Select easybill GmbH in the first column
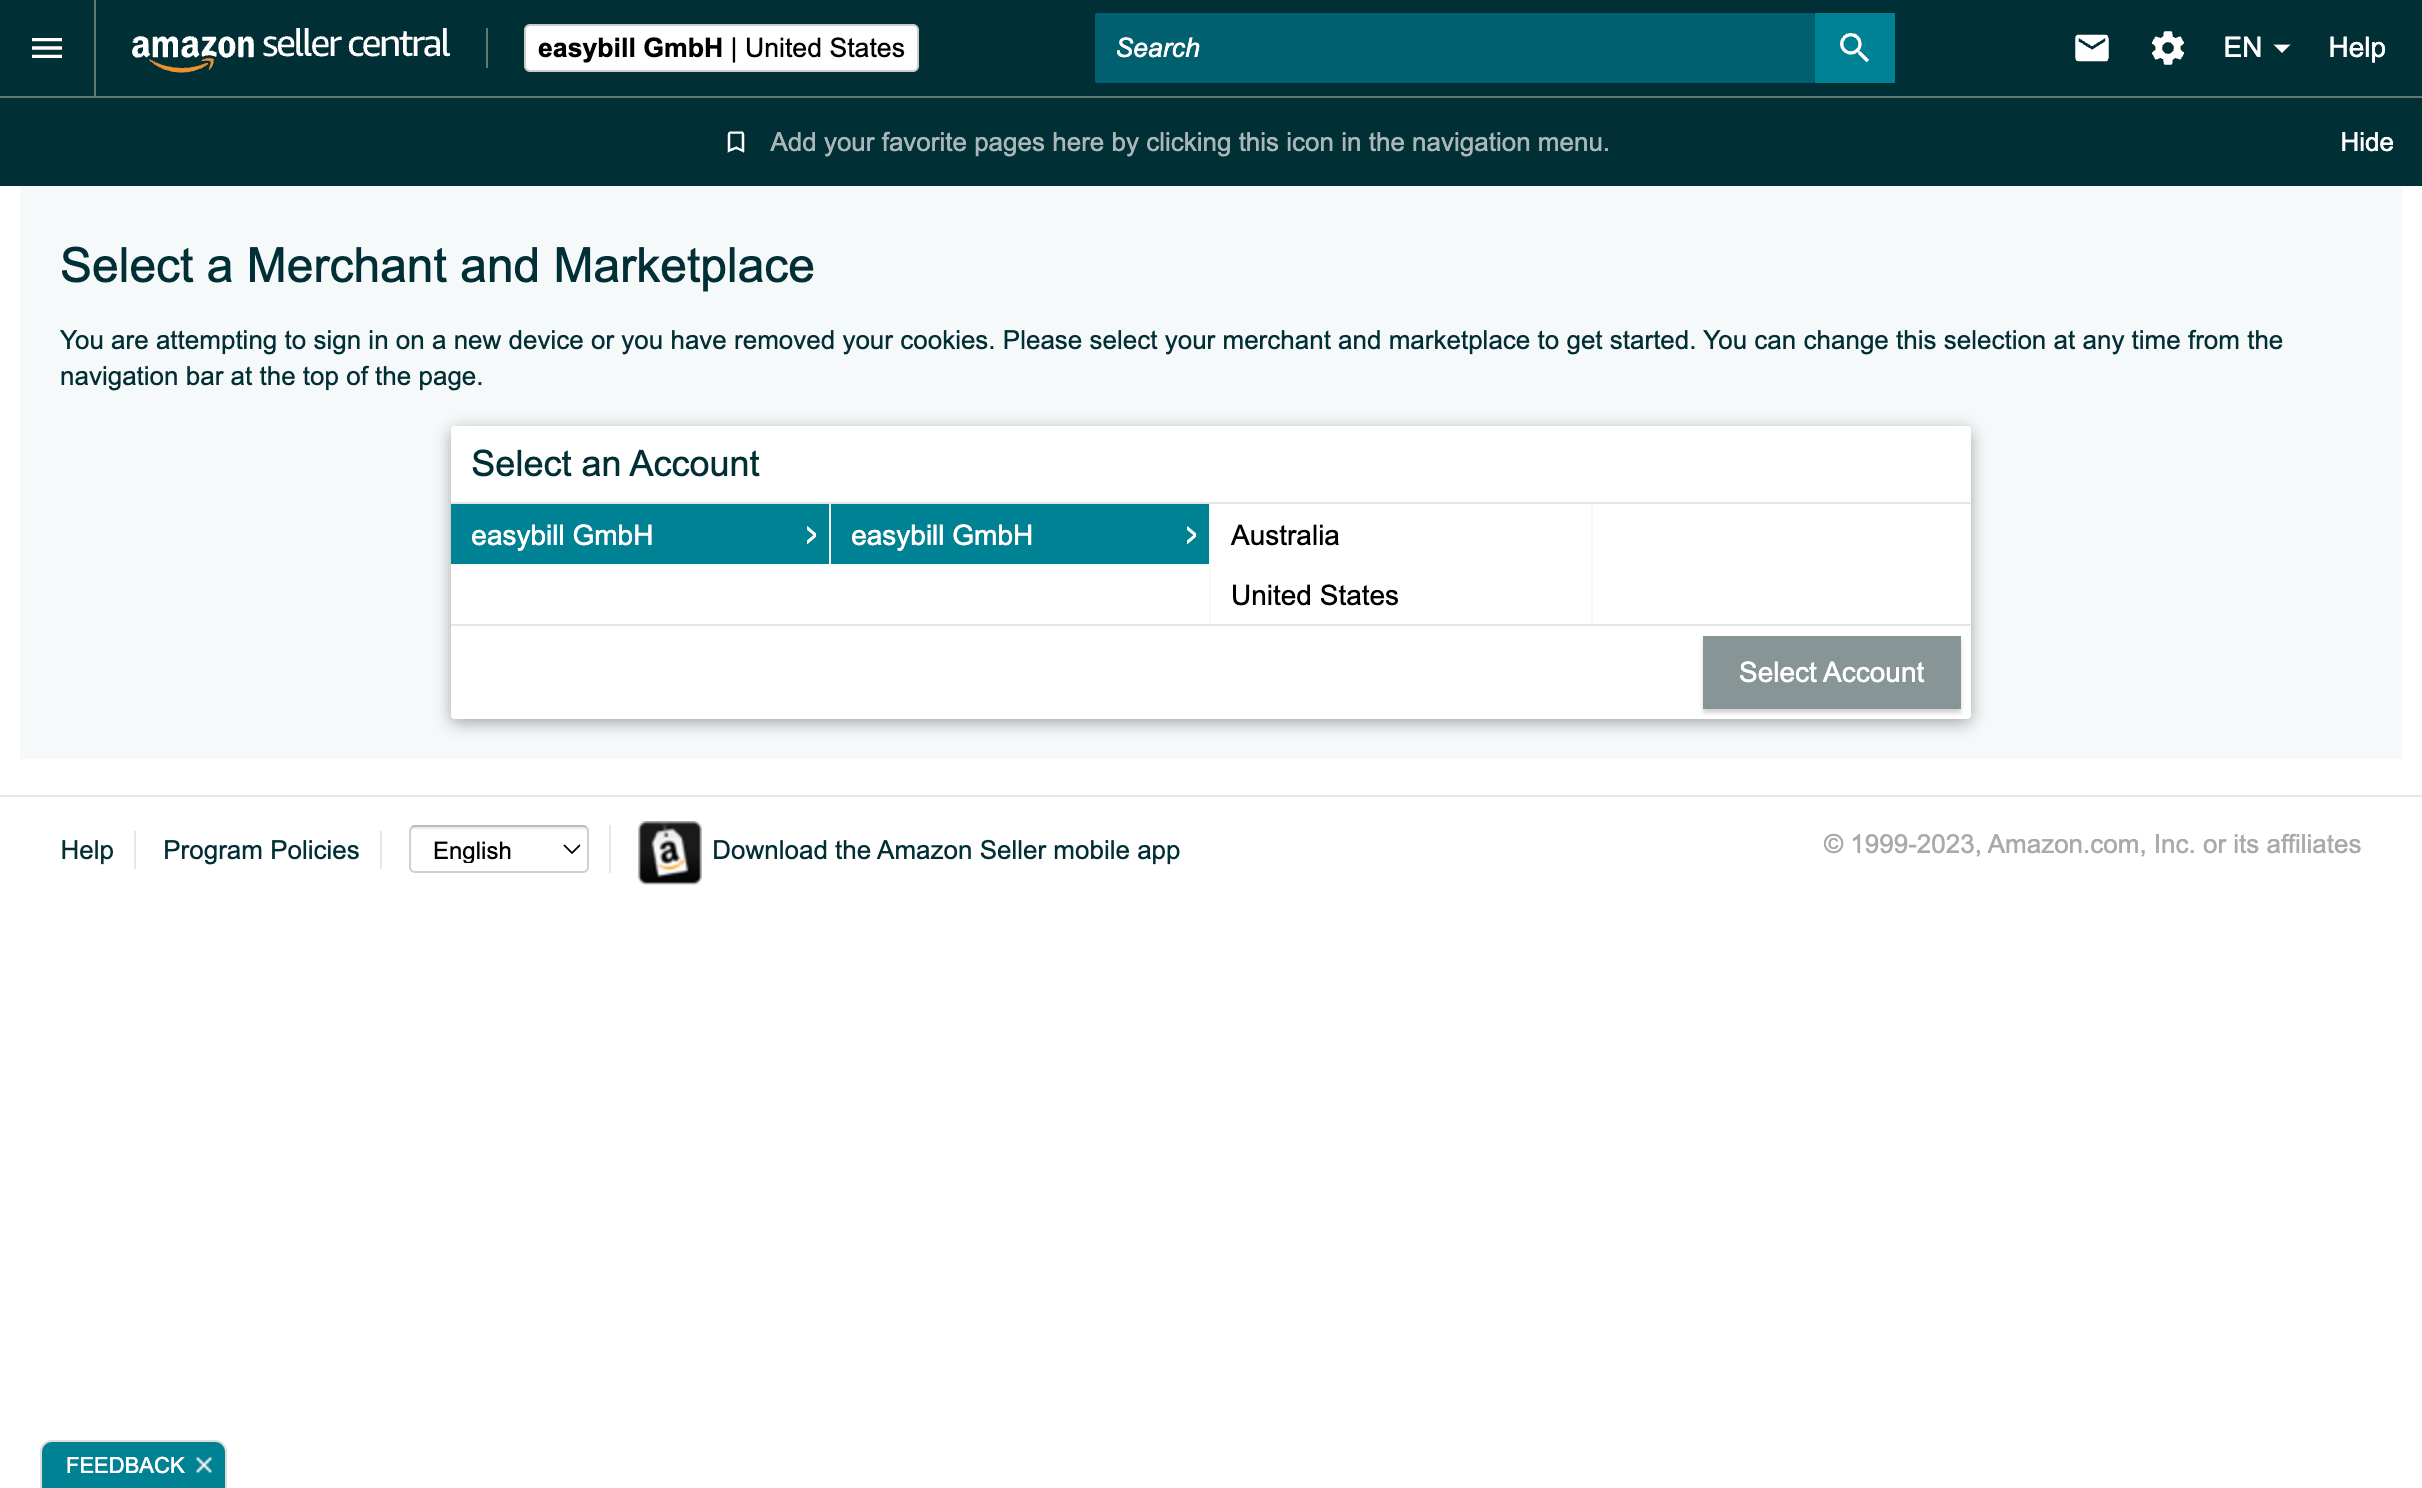Image resolution: width=2422 pixels, height=1488 pixels. click(x=640, y=535)
